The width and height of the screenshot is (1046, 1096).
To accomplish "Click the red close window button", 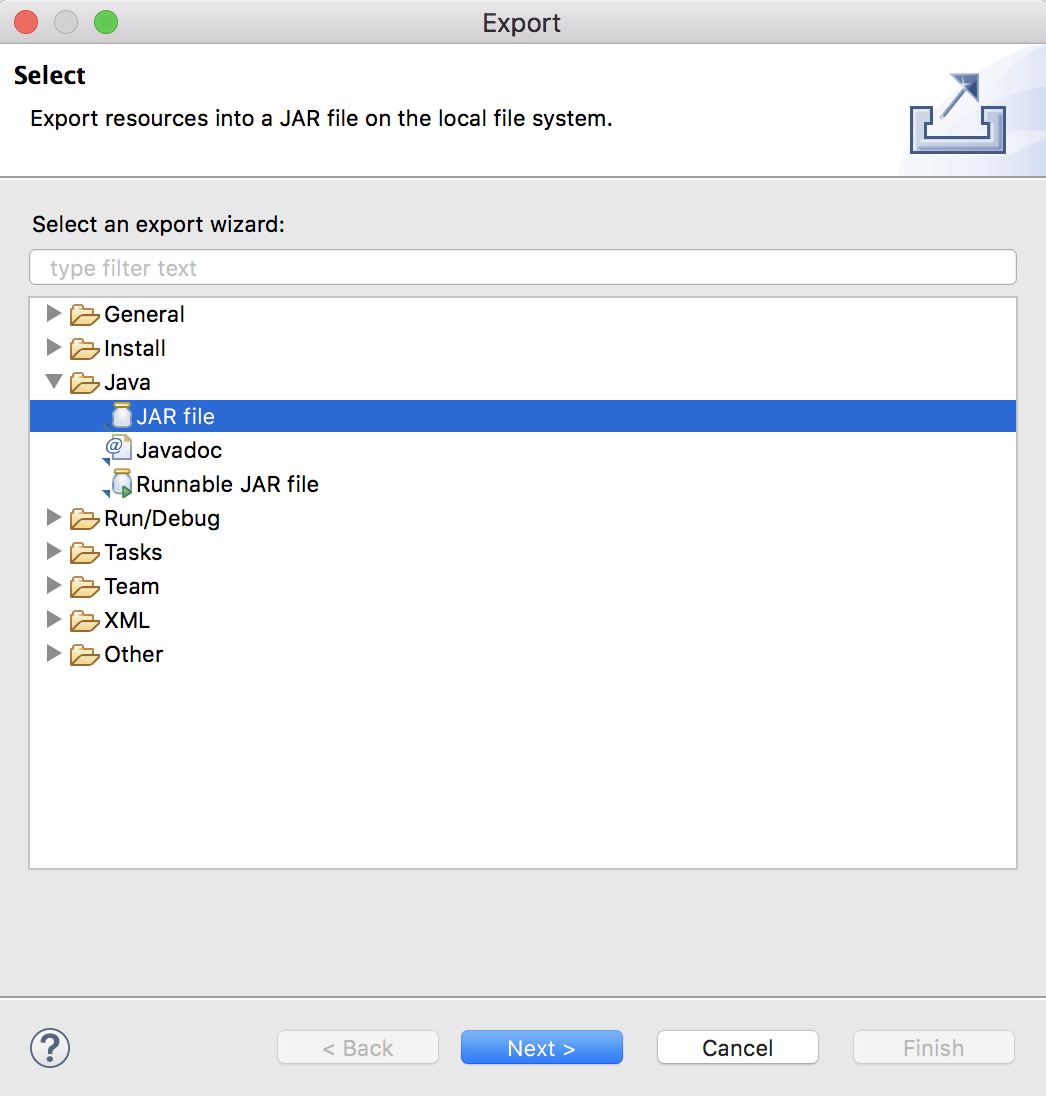I will click(x=26, y=22).
